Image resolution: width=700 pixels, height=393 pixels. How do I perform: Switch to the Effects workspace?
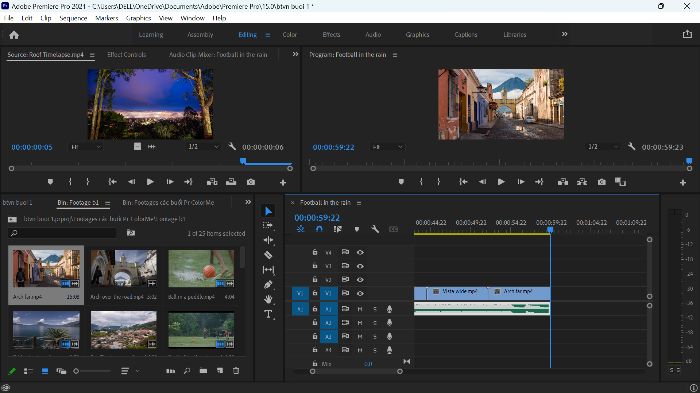pos(331,34)
